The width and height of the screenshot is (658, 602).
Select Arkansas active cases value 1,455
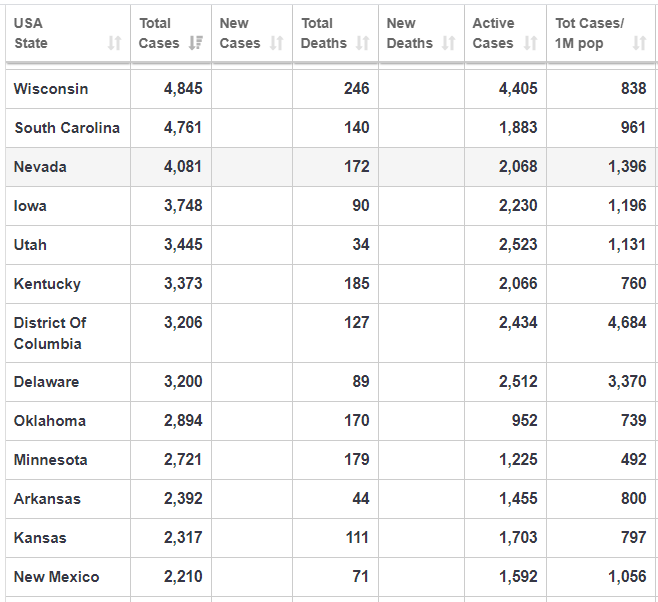[518, 499]
